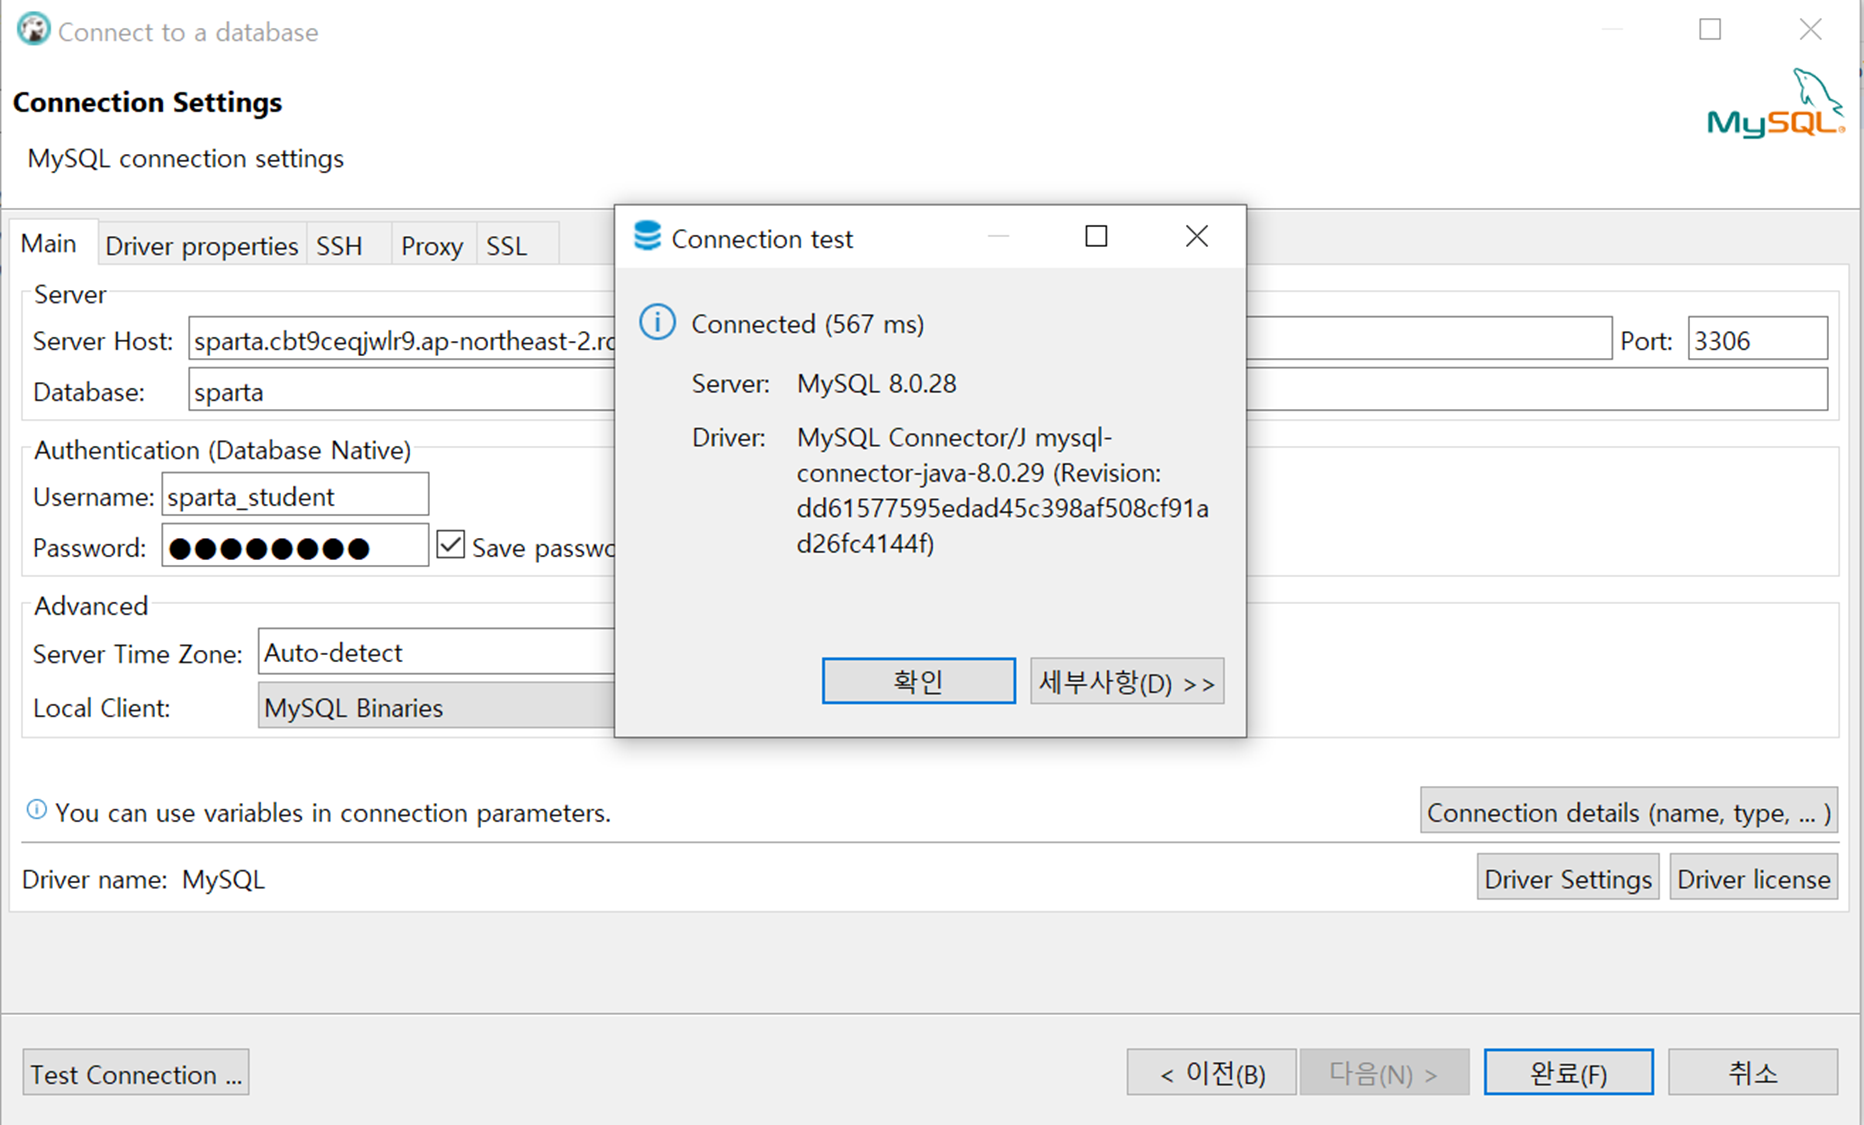Go back with 이전(B) button
1864x1125 pixels.
[x=1212, y=1073]
